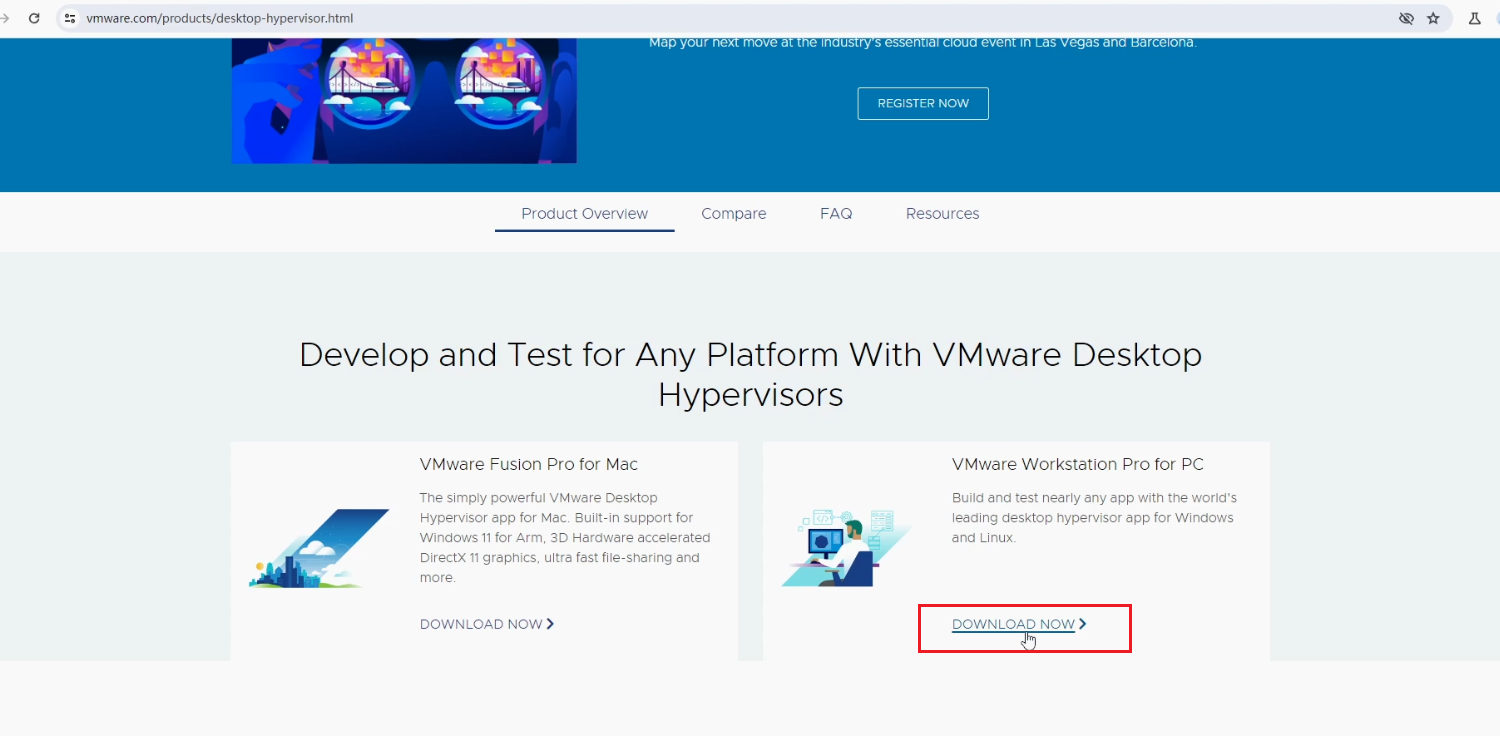The width and height of the screenshot is (1500, 736).
Task: Open site information icon beside the URL
Action: [70, 18]
